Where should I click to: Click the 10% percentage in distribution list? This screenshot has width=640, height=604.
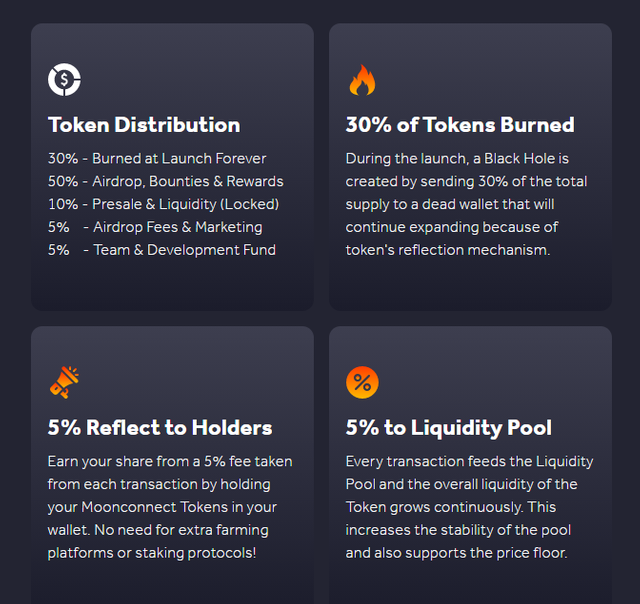pyautogui.click(x=63, y=204)
